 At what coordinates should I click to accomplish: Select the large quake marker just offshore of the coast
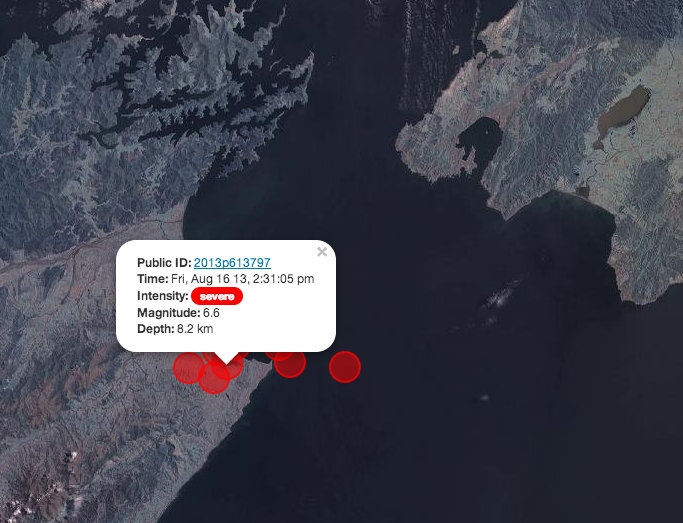[x=290, y=363]
